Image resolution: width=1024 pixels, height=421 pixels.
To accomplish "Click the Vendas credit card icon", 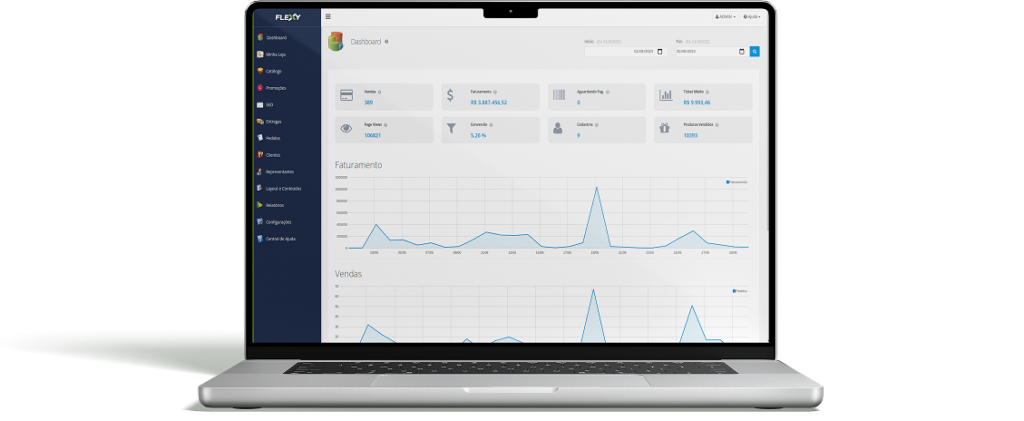I will click(346, 96).
